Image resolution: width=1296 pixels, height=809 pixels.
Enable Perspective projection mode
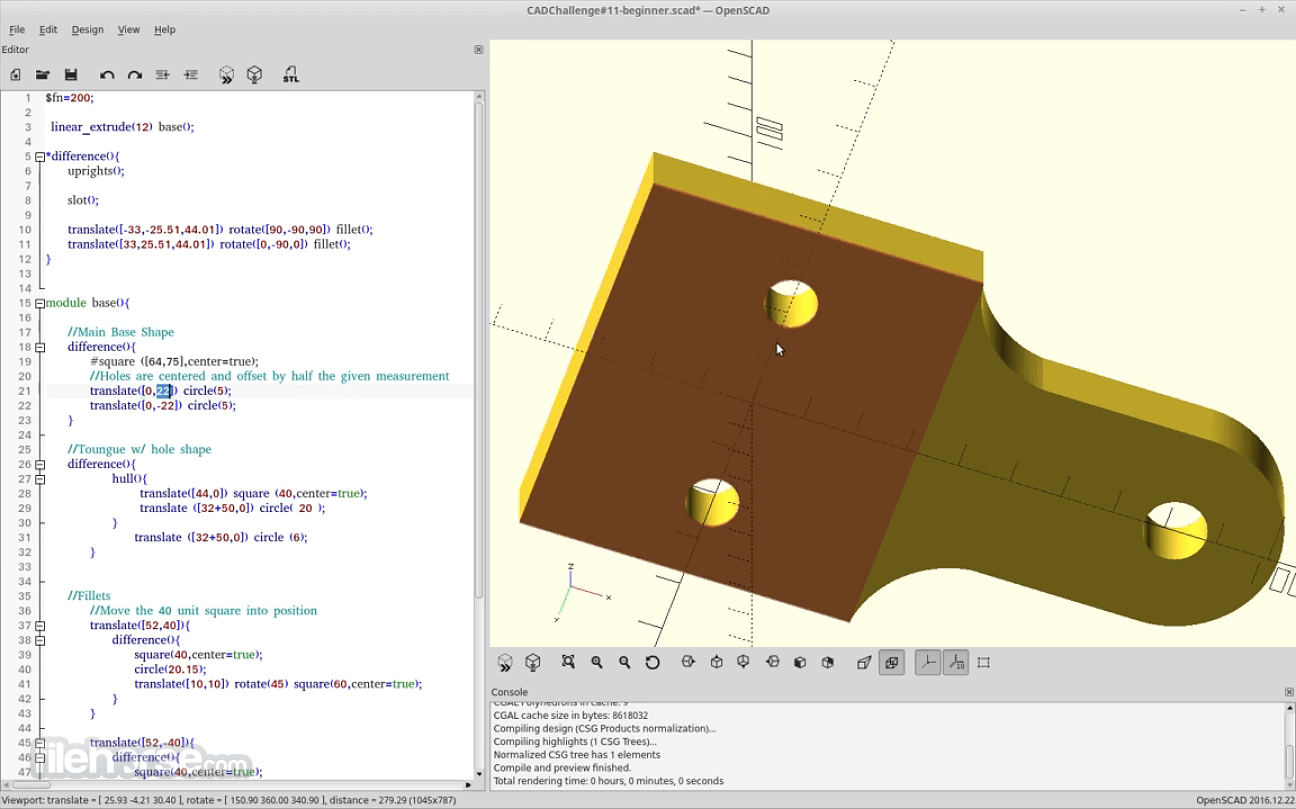tap(864, 662)
